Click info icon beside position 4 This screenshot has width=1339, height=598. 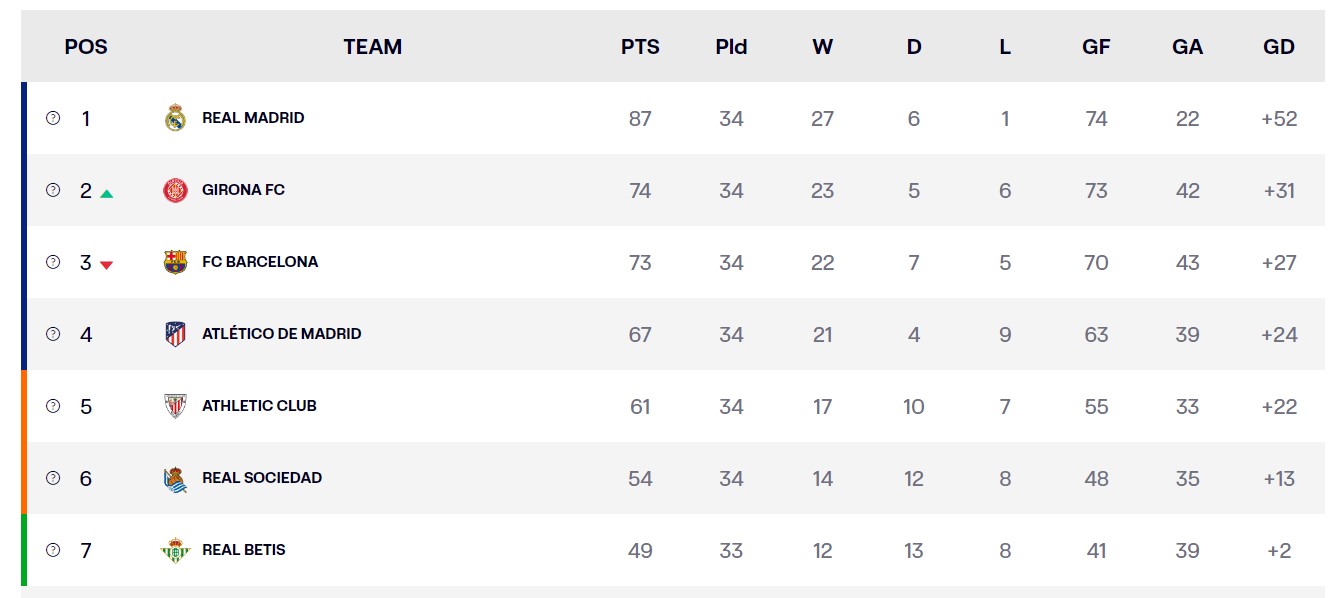click(x=53, y=334)
